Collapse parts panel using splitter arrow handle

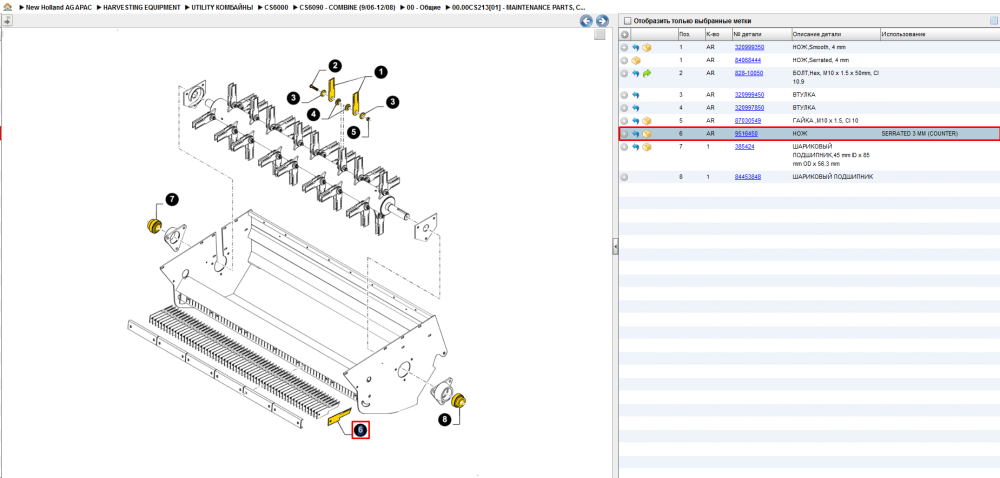(x=615, y=246)
